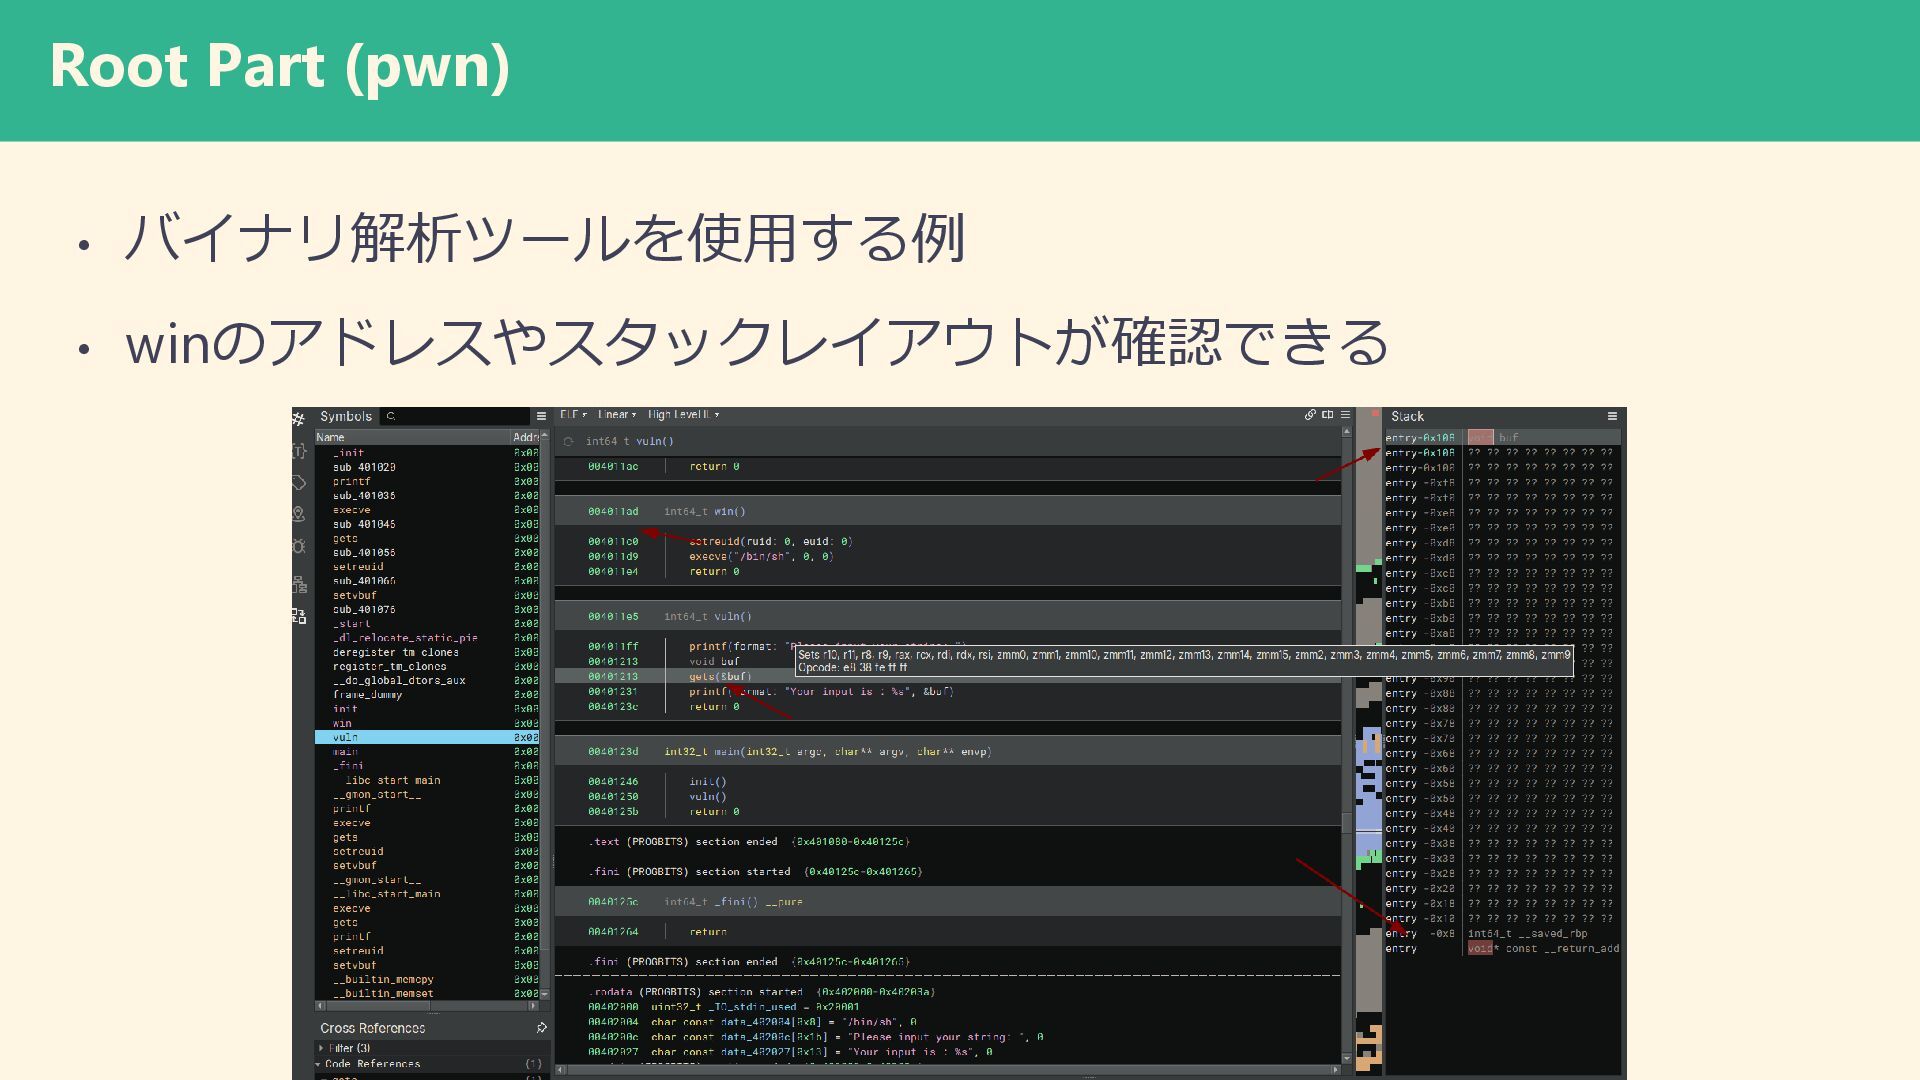This screenshot has height=1080, width=1920.
Task: Open the ELF view type dropdown
Action: pos(573,414)
